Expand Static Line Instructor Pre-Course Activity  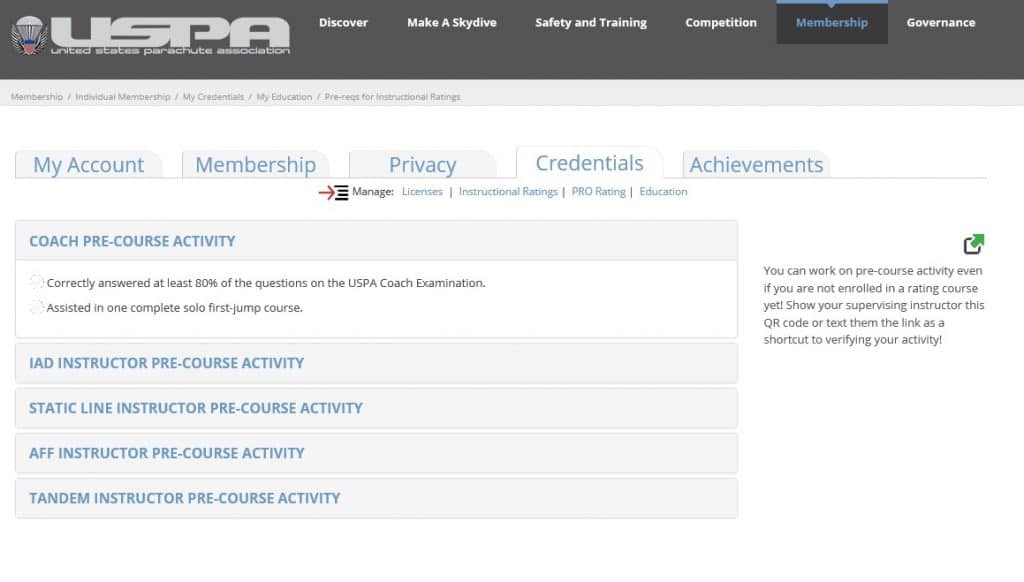(x=376, y=408)
